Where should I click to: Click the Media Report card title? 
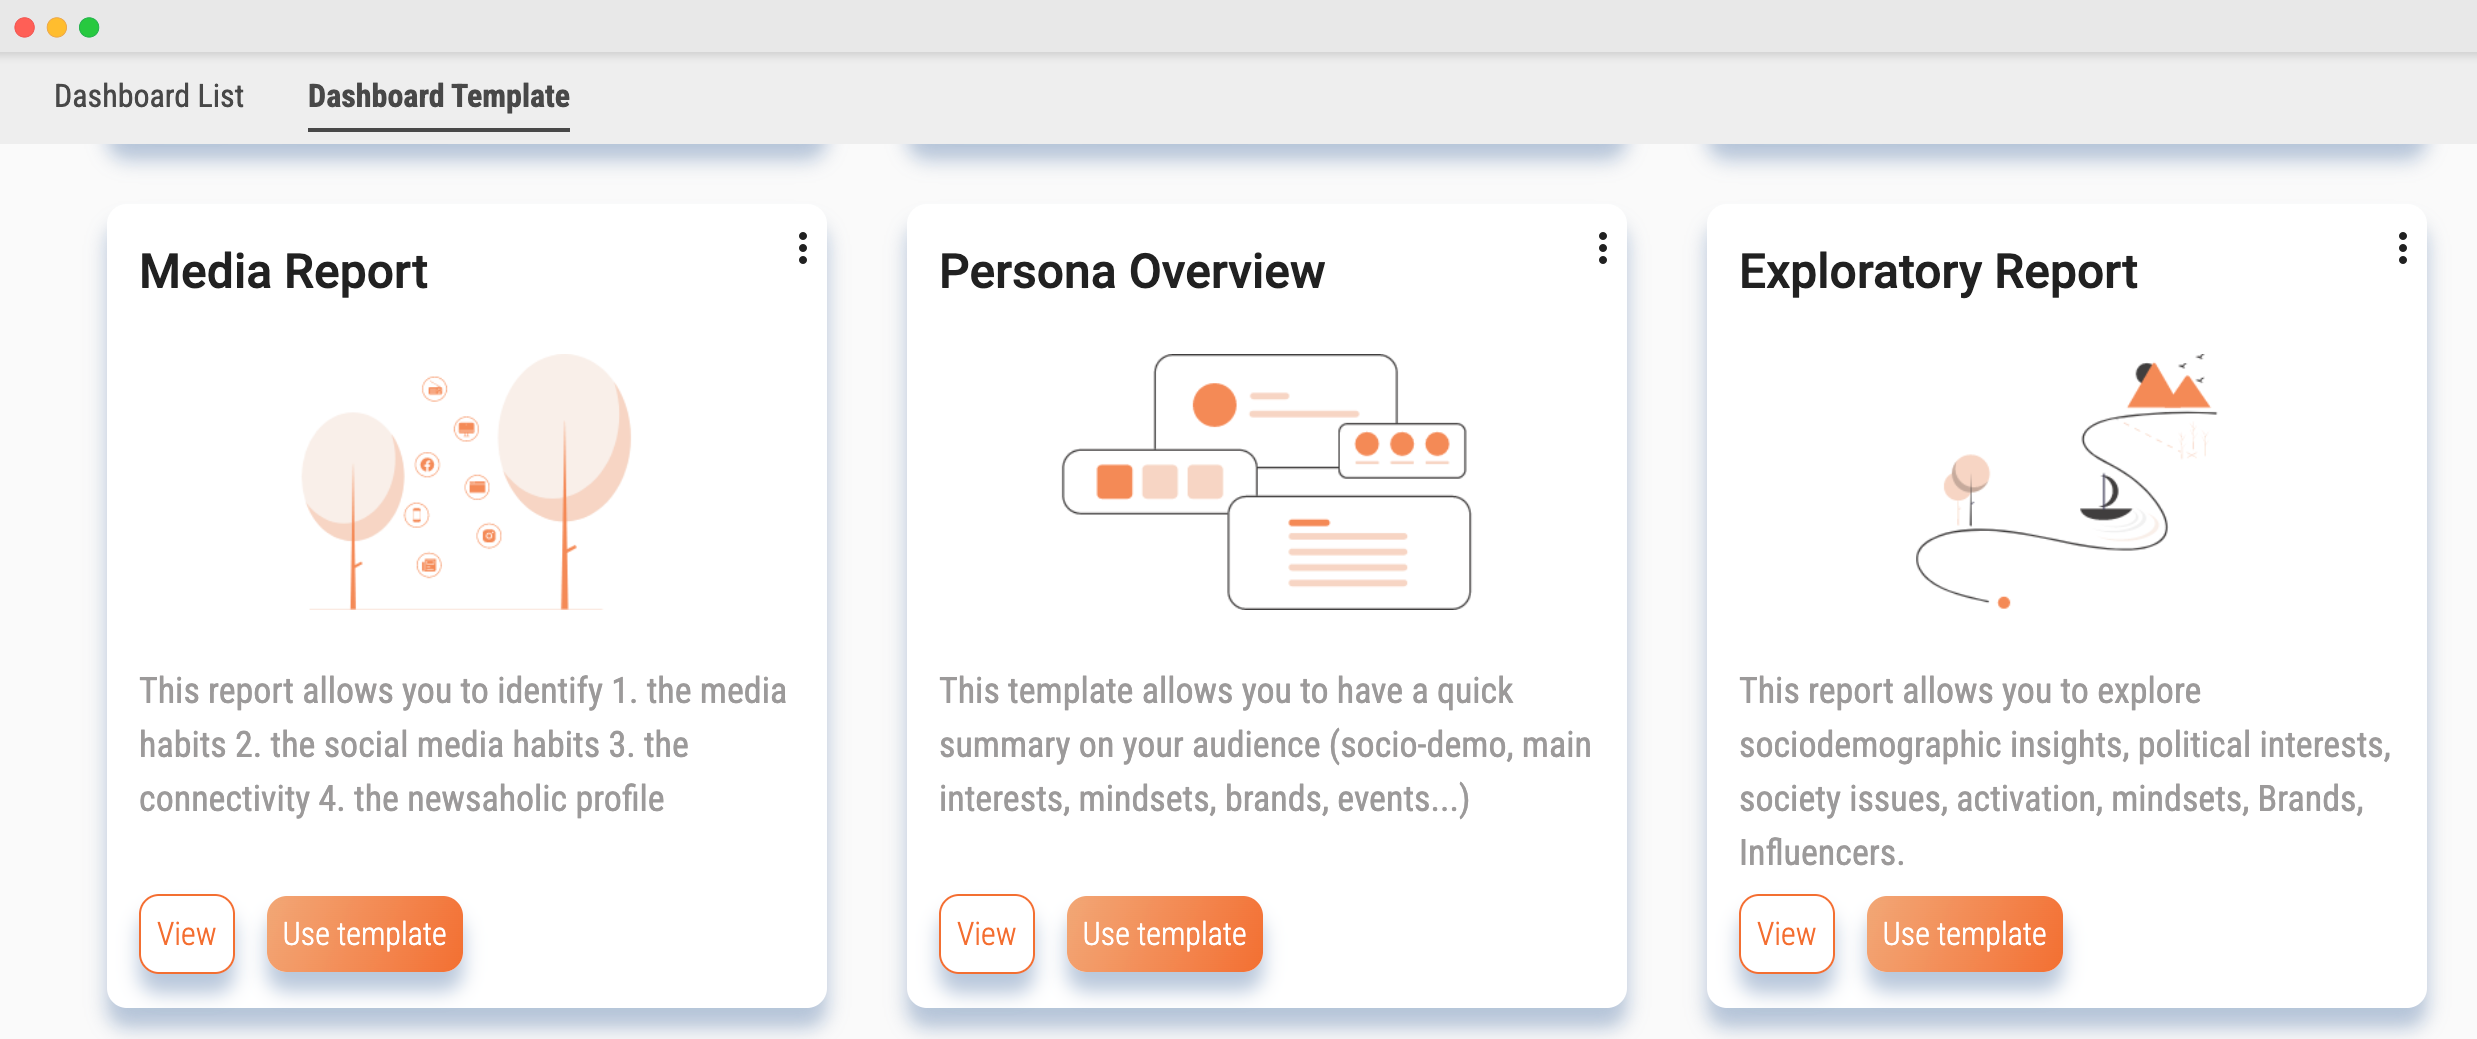(283, 271)
